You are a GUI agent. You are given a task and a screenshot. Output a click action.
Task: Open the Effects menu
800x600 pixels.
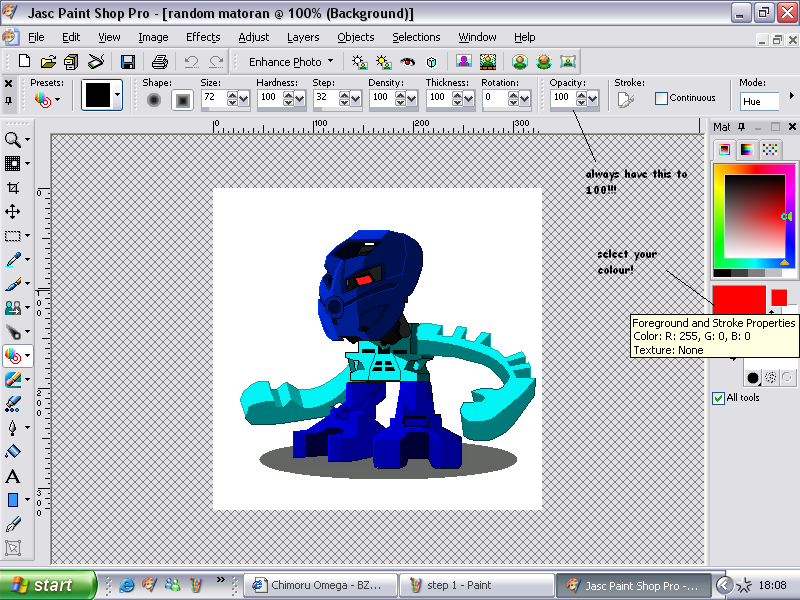pos(203,37)
